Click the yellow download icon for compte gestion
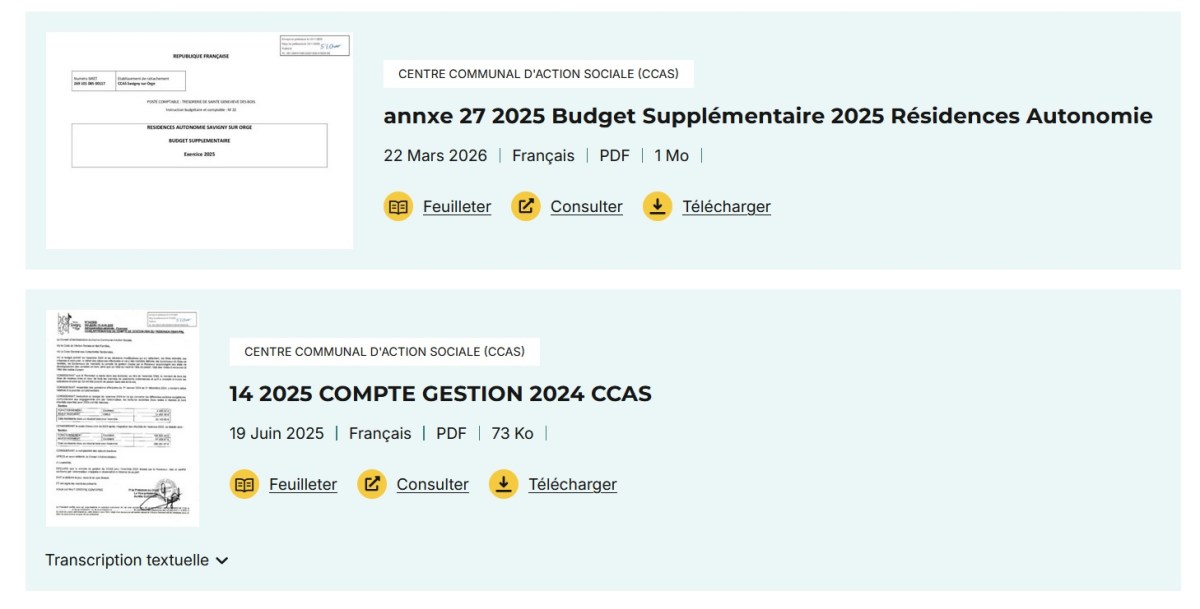Image resolution: width=1200 pixels, height=609 pixels. tap(505, 483)
